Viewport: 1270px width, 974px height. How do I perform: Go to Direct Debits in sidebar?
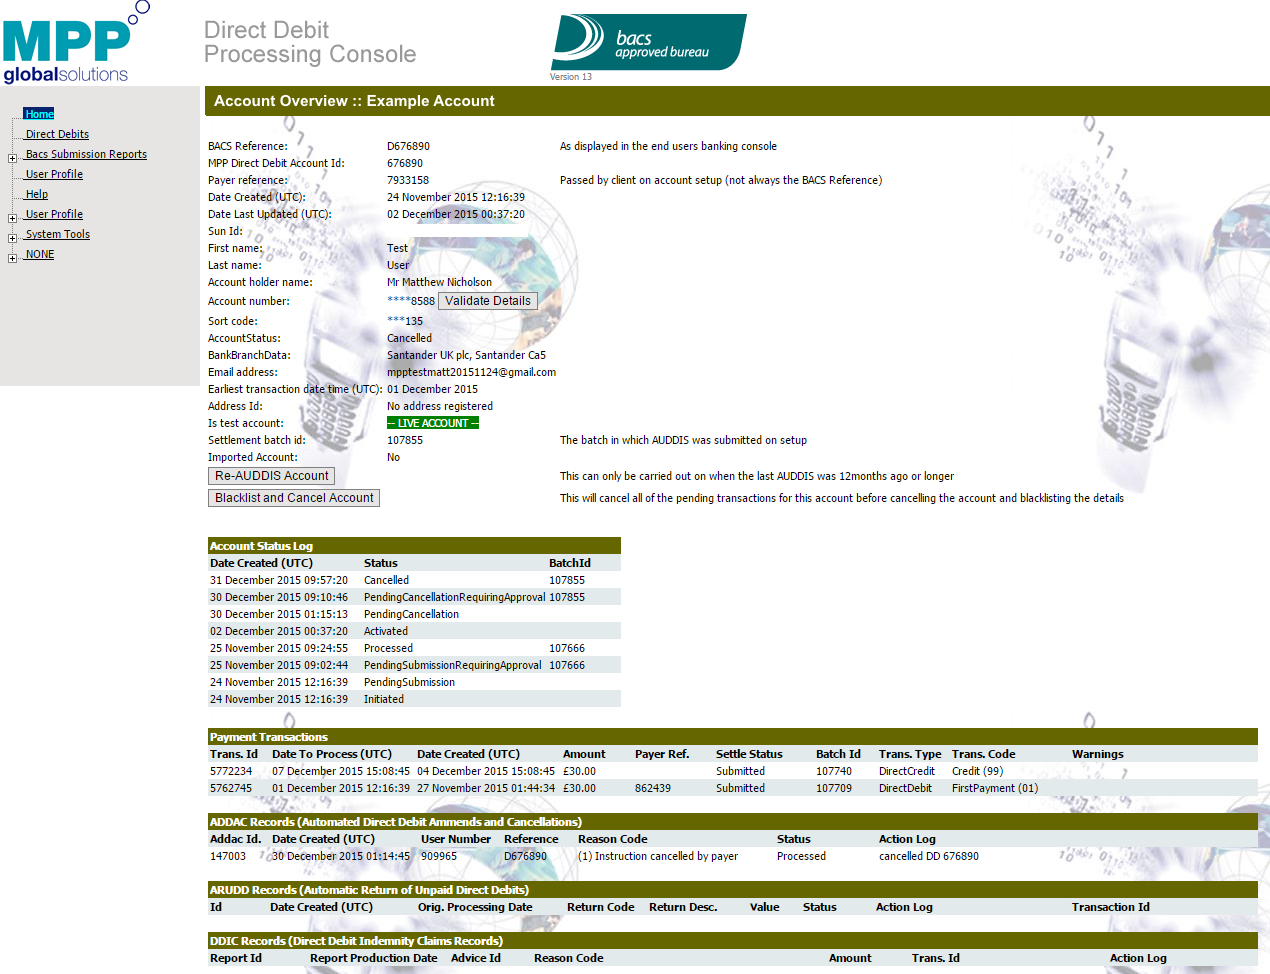(57, 134)
